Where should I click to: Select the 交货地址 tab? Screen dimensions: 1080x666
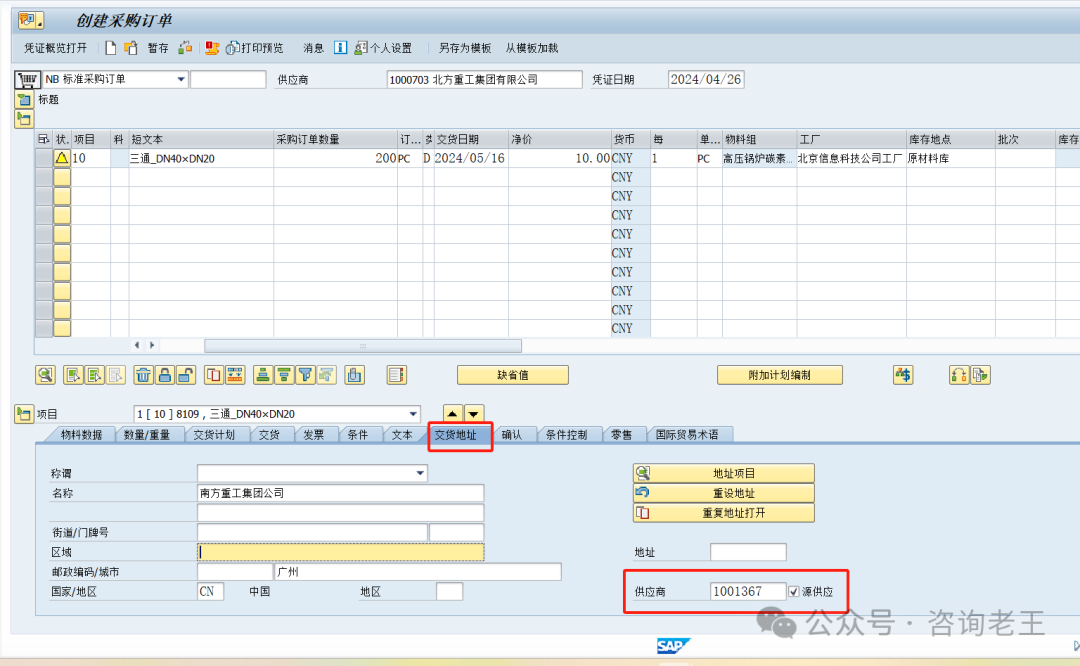click(455, 435)
